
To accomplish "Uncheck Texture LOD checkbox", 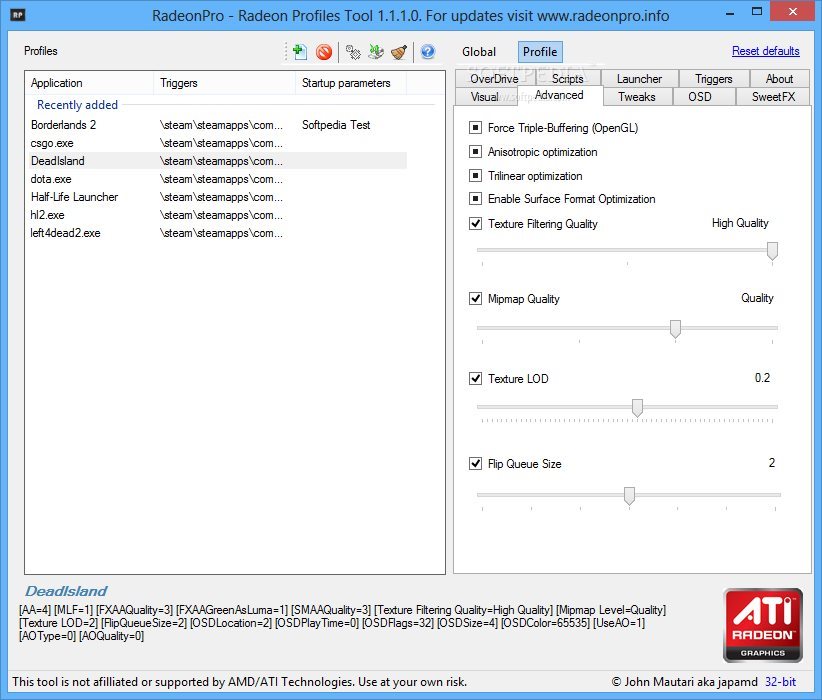I will (x=475, y=378).
